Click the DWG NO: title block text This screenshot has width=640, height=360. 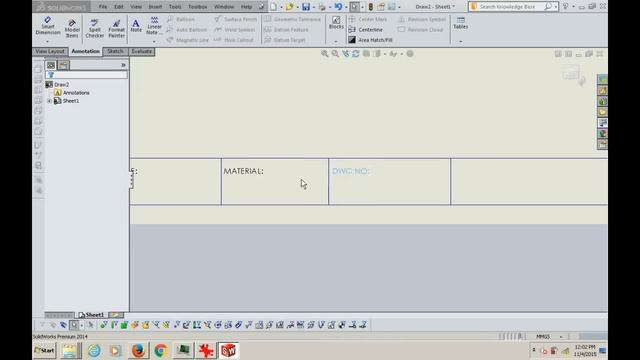pos(351,171)
